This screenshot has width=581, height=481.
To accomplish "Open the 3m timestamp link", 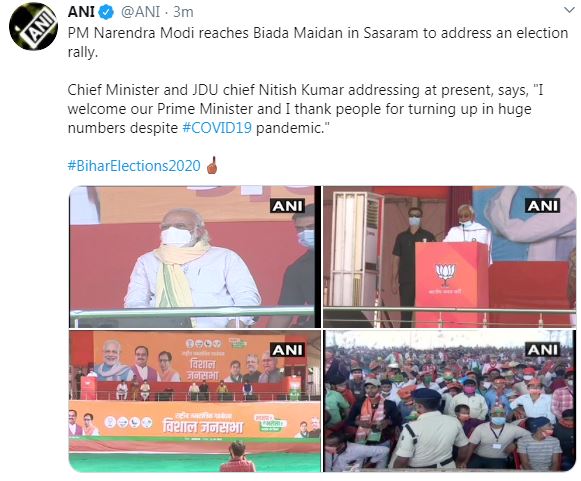I will pyautogui.click(x=183, y=12).
